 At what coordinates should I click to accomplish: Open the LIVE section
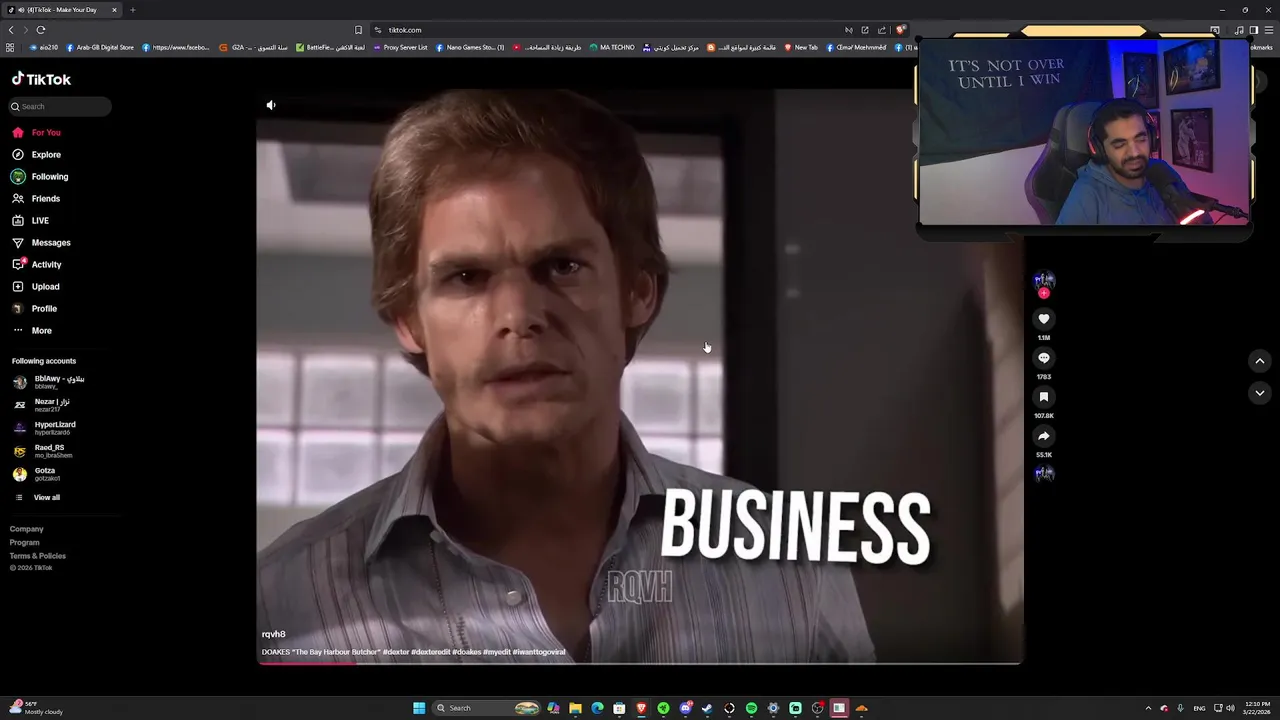pos(30,220)
